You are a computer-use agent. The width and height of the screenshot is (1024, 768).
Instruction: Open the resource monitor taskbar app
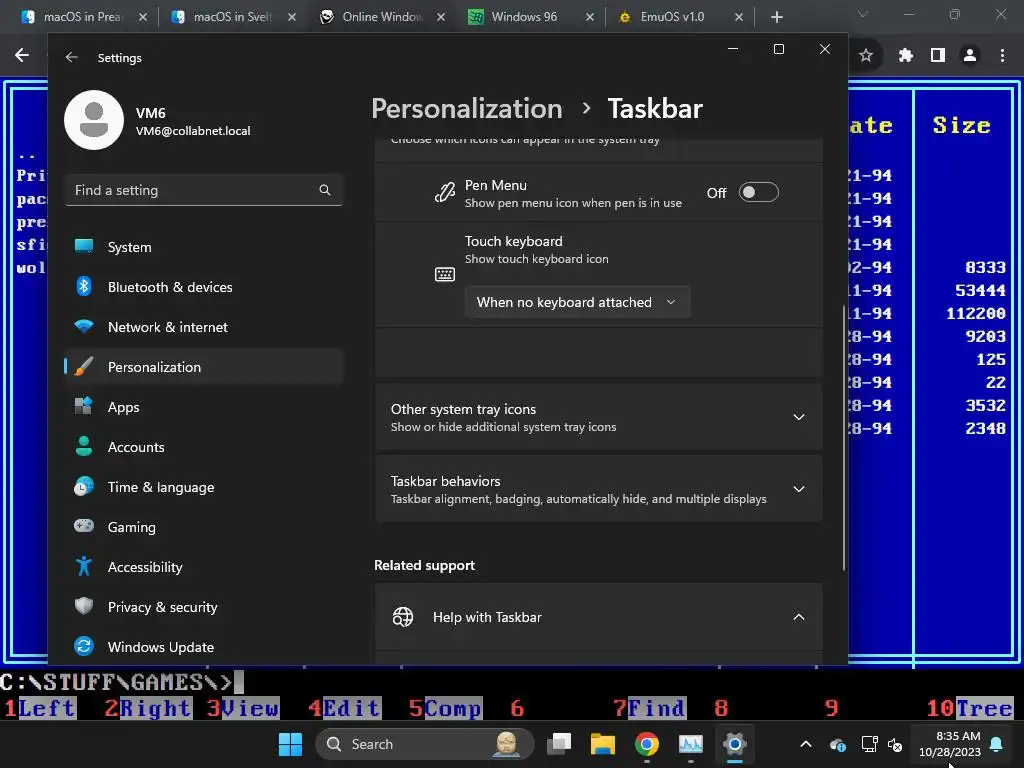point(690,744)
